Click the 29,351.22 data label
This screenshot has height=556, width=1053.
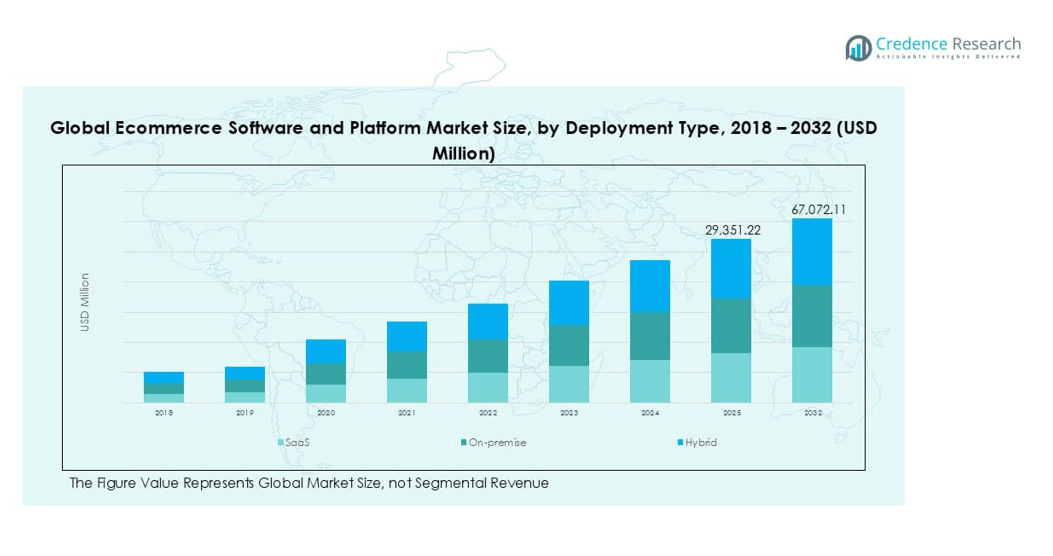733,230
